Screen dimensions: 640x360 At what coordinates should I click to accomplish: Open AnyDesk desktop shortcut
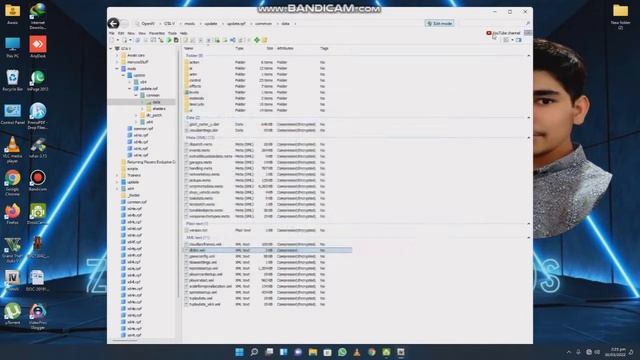pyautogui.click(x=38, y=47)
